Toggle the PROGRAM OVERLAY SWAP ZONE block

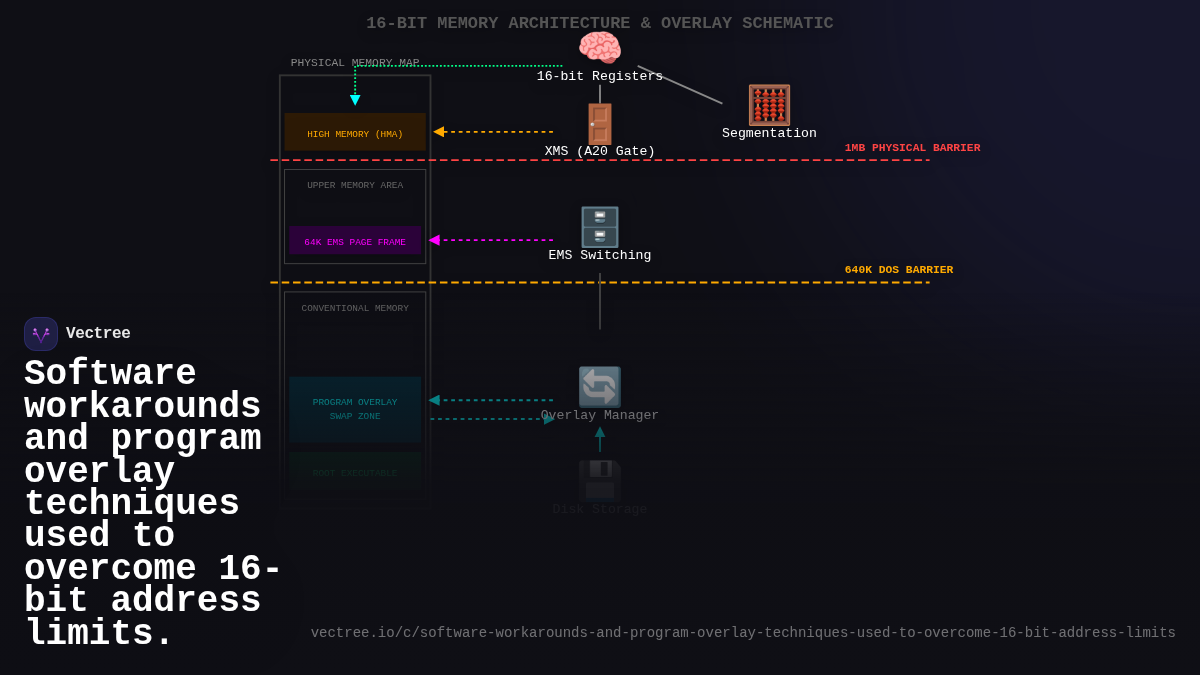point(355,409)
